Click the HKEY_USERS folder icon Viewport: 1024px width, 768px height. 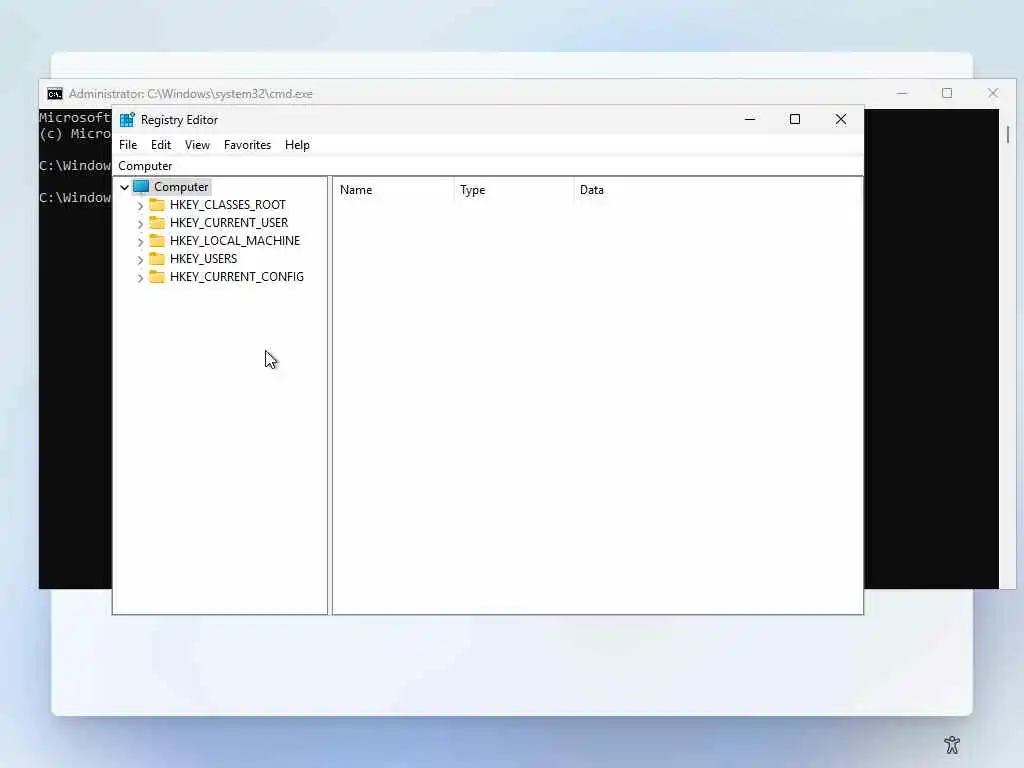pyautogui.click(x=157, y=259)
